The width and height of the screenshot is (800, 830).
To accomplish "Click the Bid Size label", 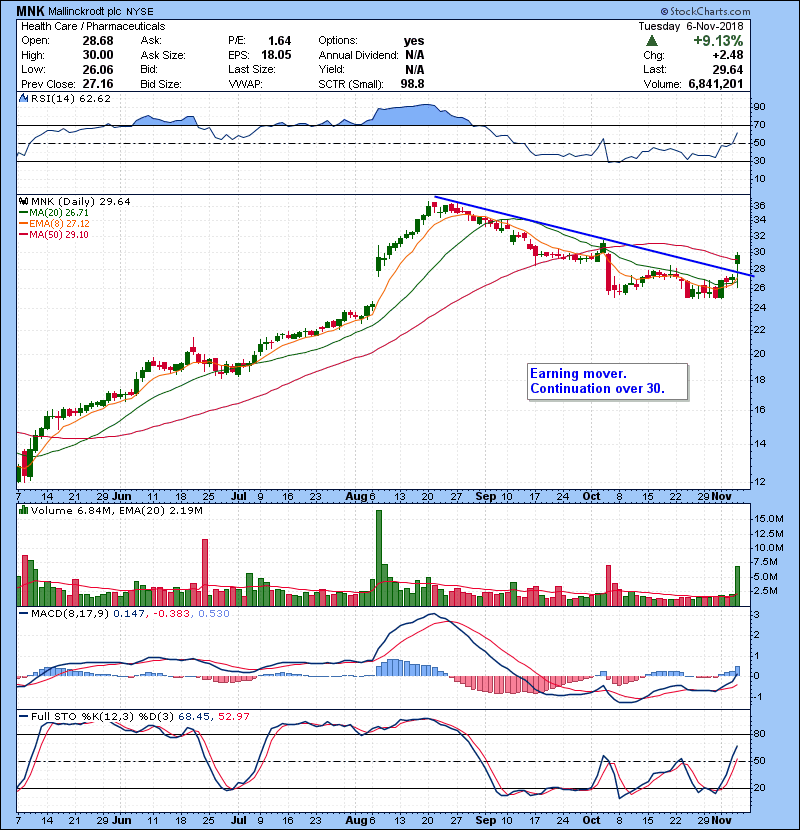I will (x=161, y=84).
